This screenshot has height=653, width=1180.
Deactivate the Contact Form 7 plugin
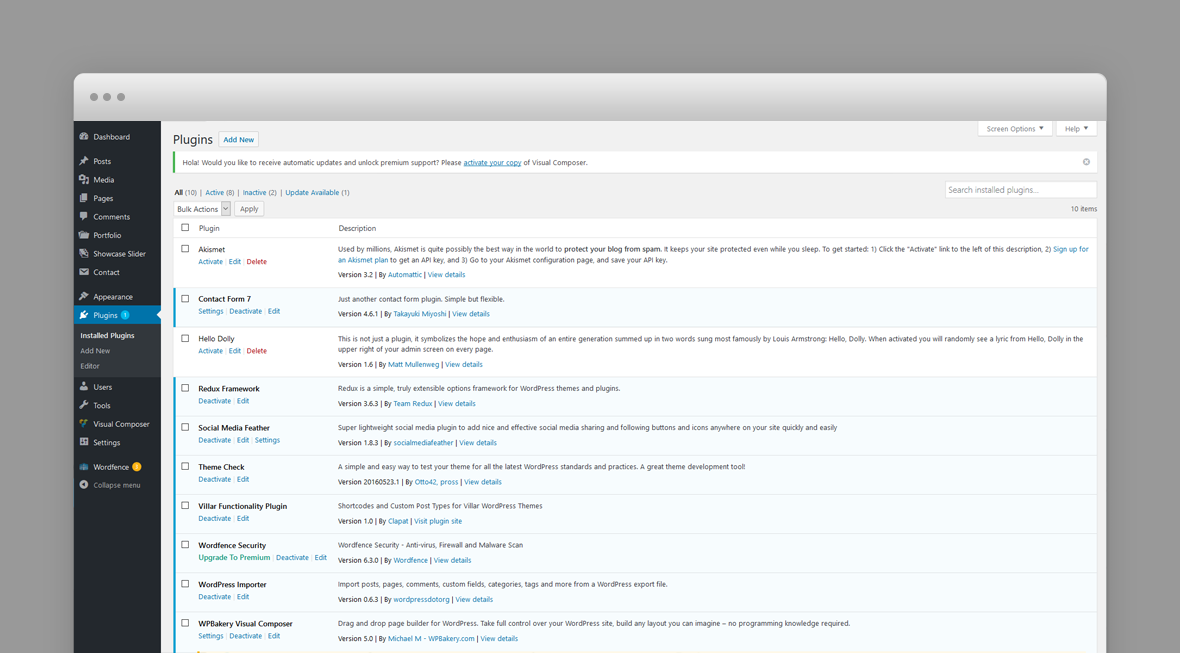(x=246, y=311)
